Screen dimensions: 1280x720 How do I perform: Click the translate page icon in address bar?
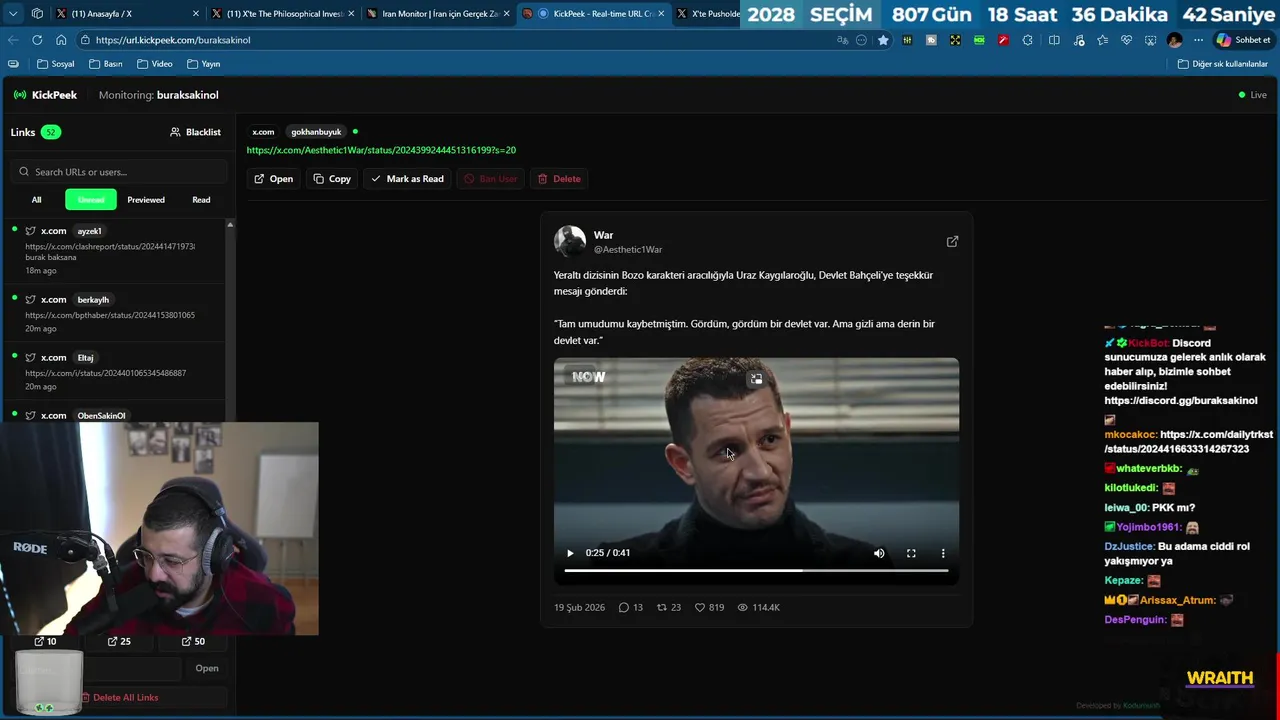click(x=843, y=40)
